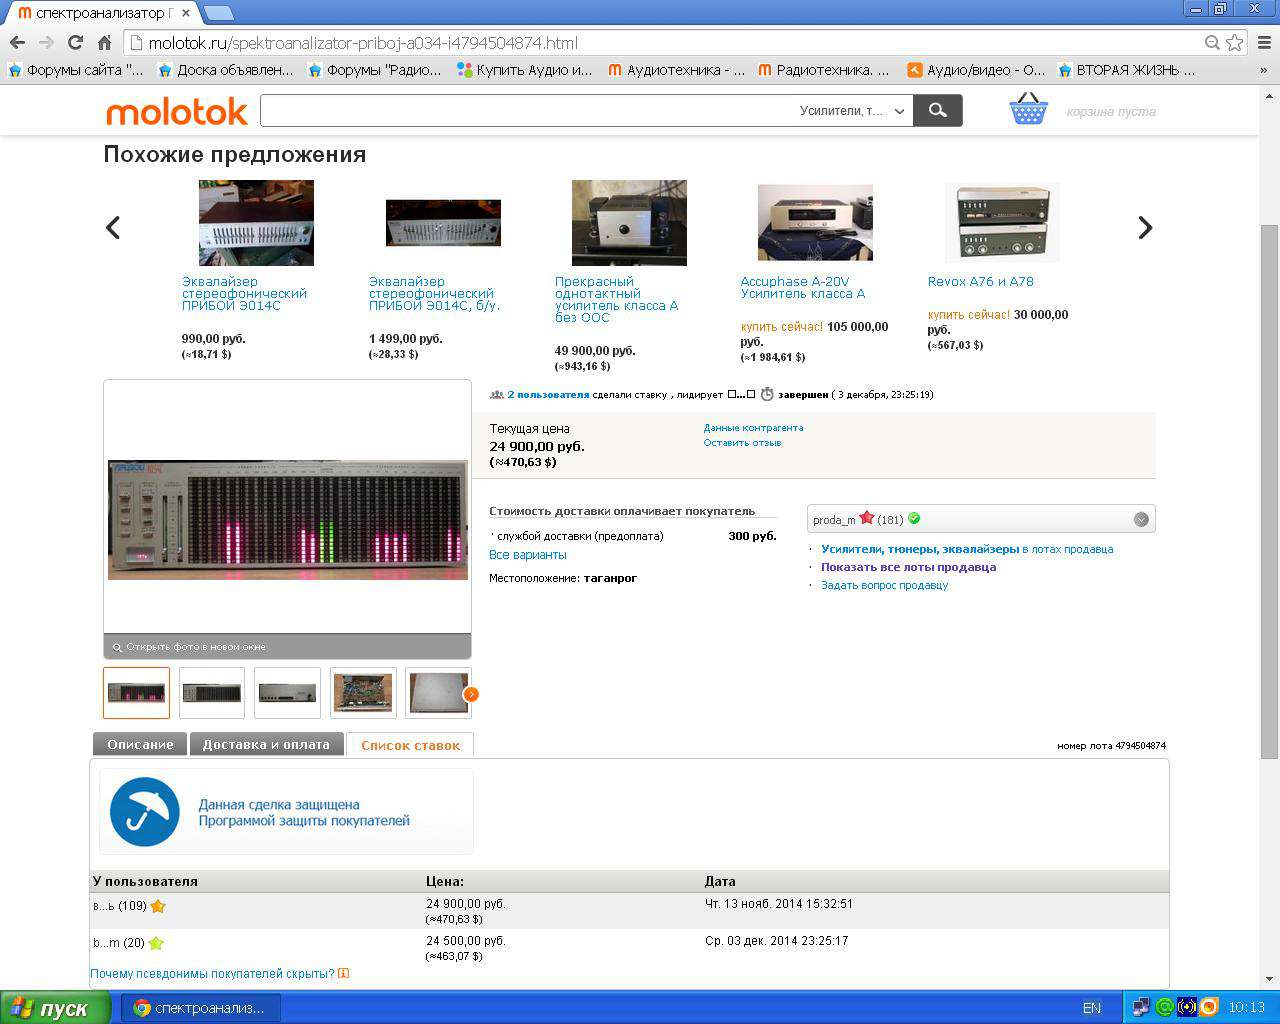Switch to the Описание tab
Screen dimensions: 1280x1024
coord(140,744)
